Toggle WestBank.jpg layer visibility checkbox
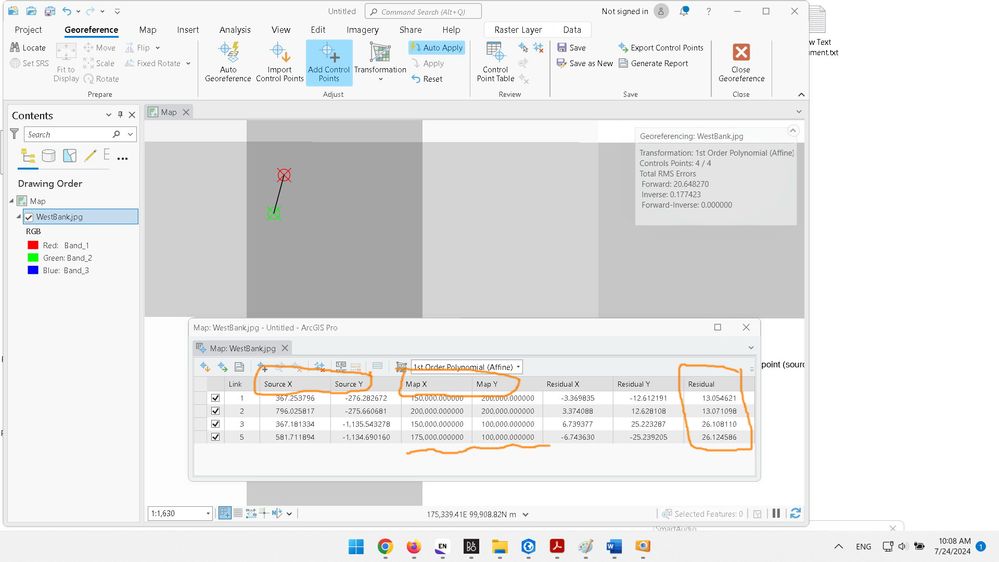 [x=29, y=217]
